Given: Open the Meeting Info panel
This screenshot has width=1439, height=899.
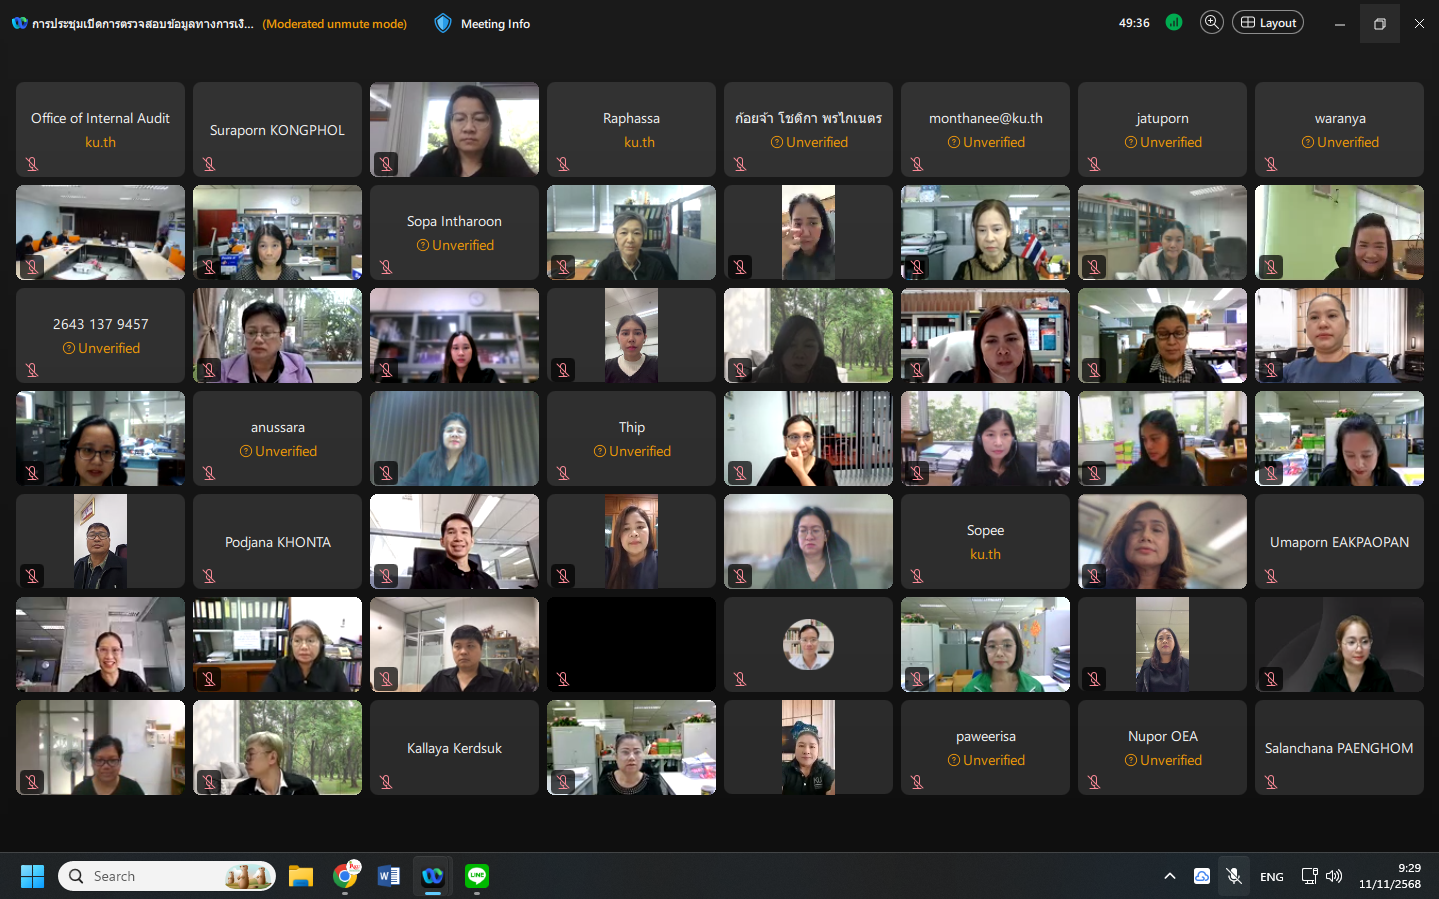Looking at the screenshot, I should (495, 24).
